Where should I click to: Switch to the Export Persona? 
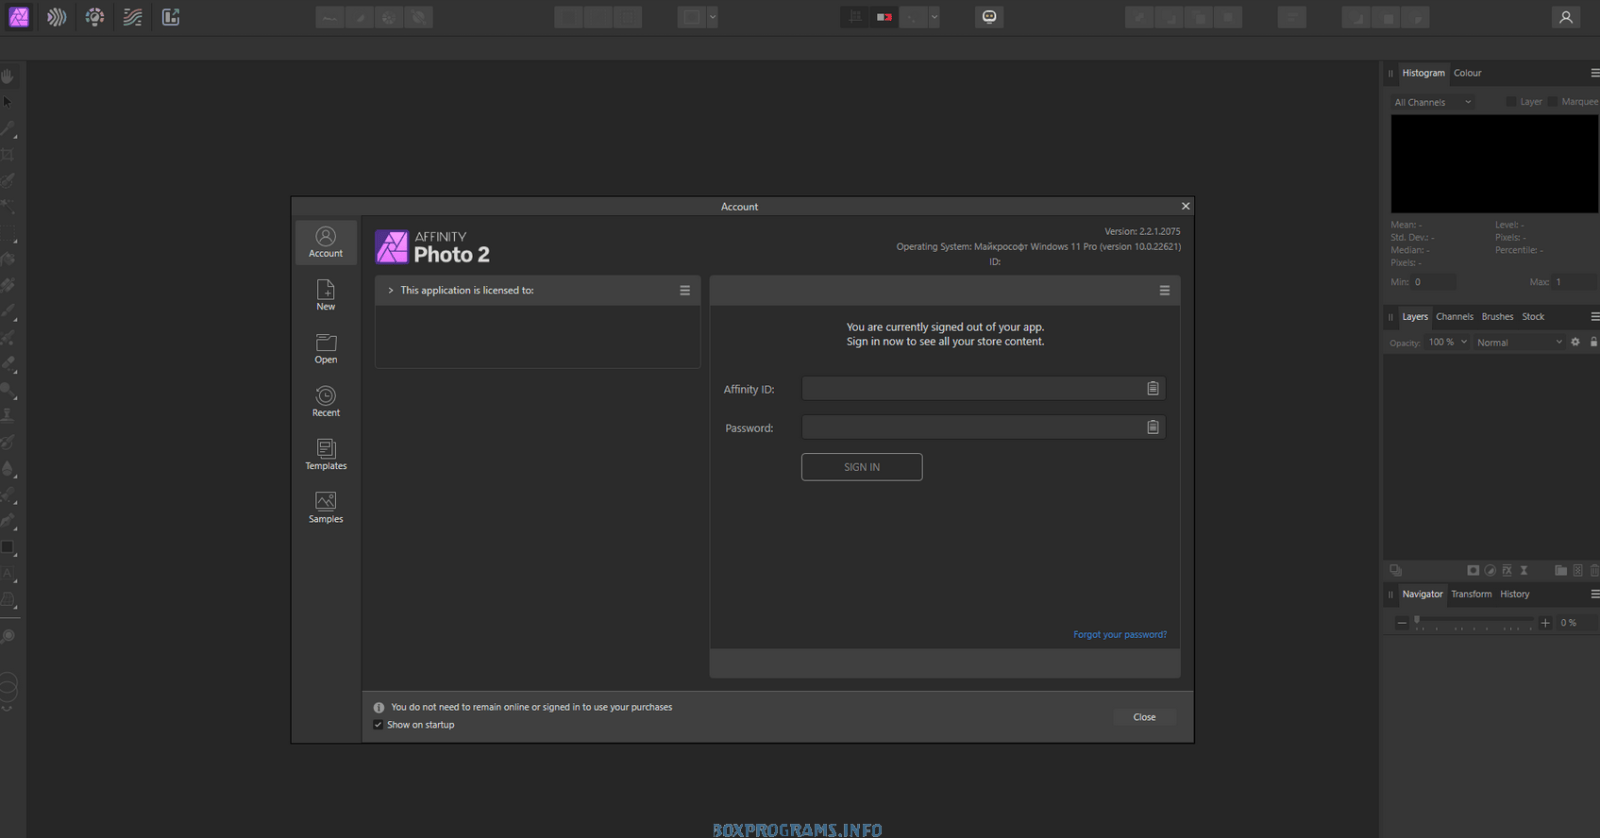click(x=171, y=17)
